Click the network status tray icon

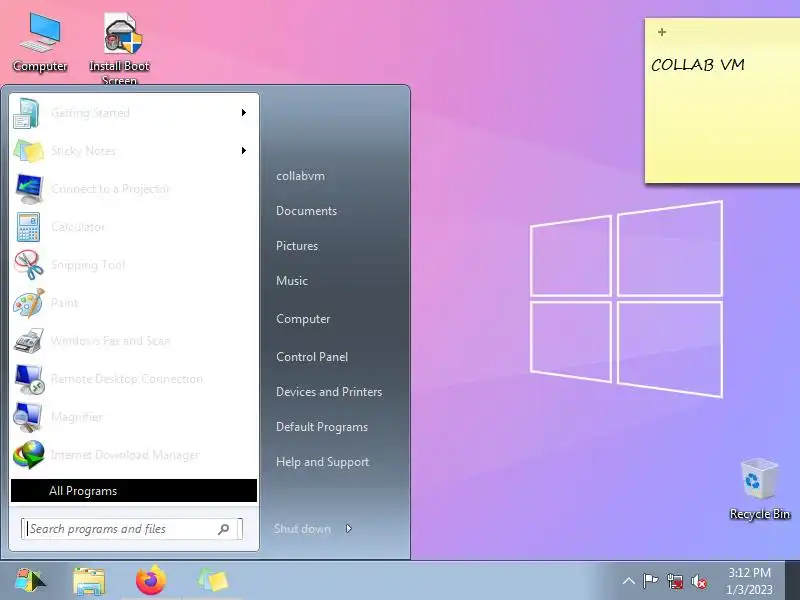(674, 582)
